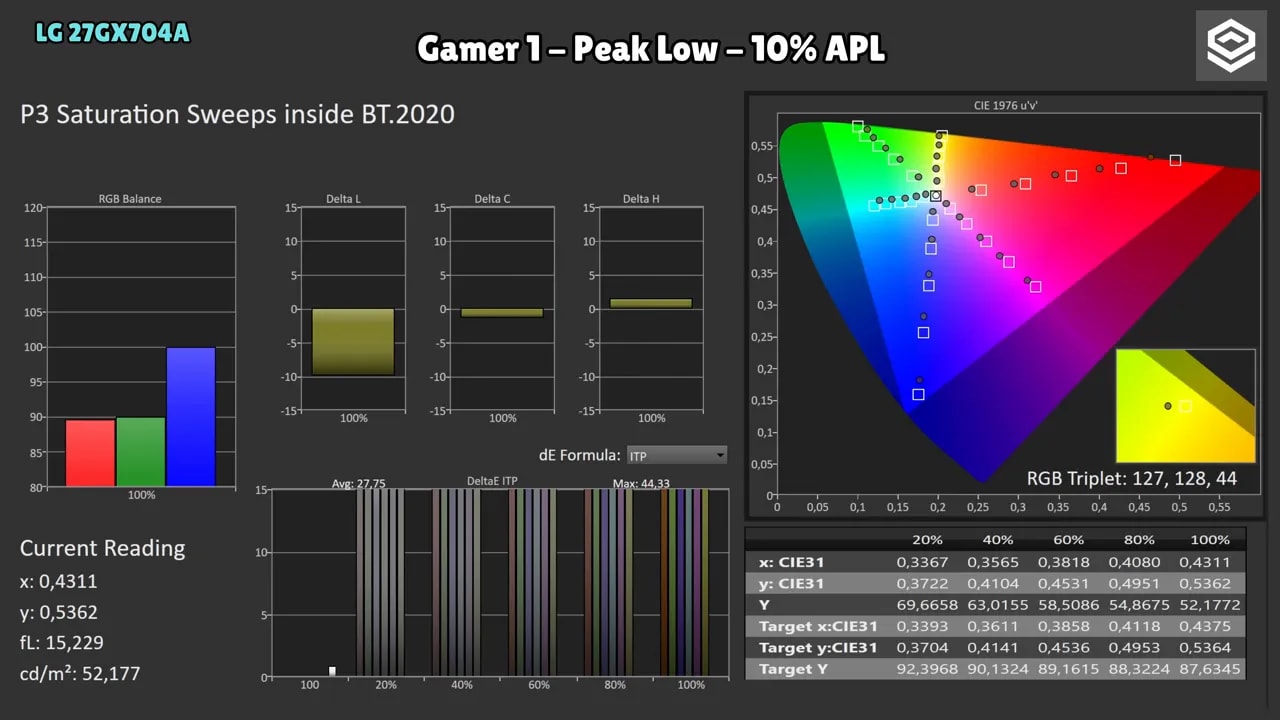This screenshot has width=1280, height=720.
Task: Click the yellow zoomed inset thumbnail
Action: click(1185, 405)
